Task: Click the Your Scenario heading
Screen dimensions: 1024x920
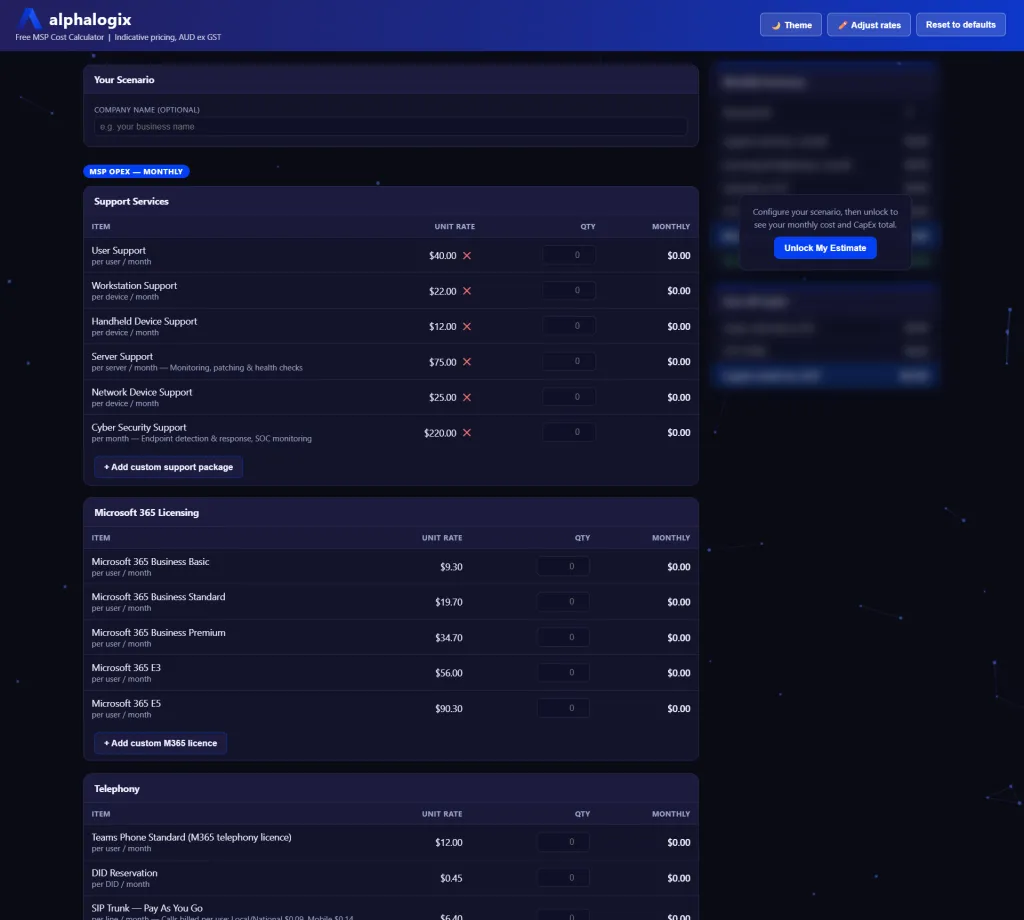Action: click(x=124, y=80)
